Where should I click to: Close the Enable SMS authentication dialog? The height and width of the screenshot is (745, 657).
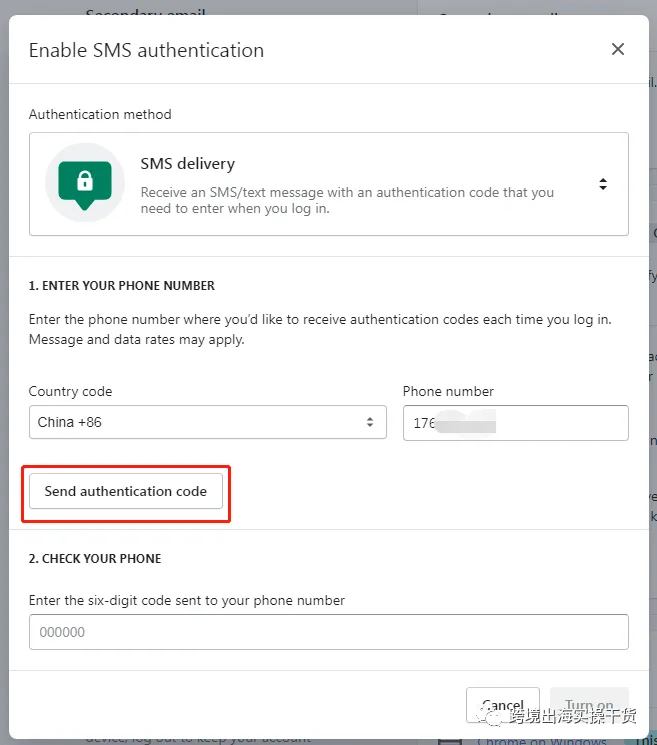618,49
